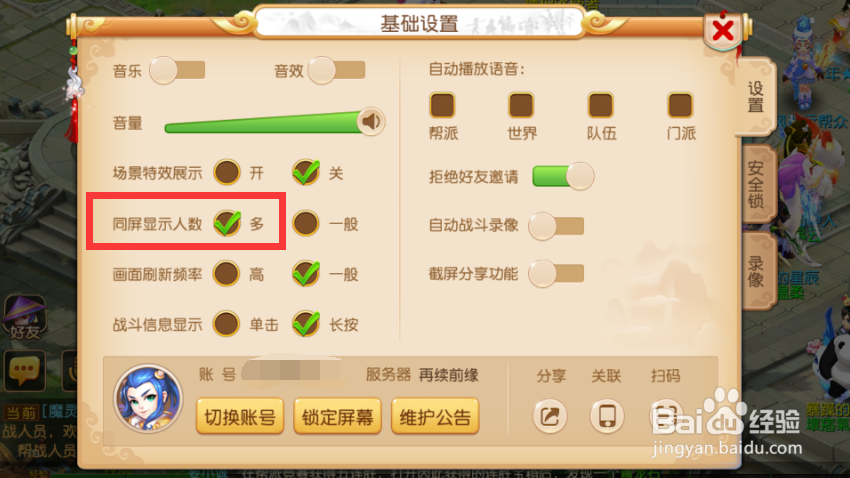Image resolution: width=850 pixels, height=478 pixels.
Task: Click the share (分享) arrow icon
Action: pyautogui.click(x=550, y=416)
